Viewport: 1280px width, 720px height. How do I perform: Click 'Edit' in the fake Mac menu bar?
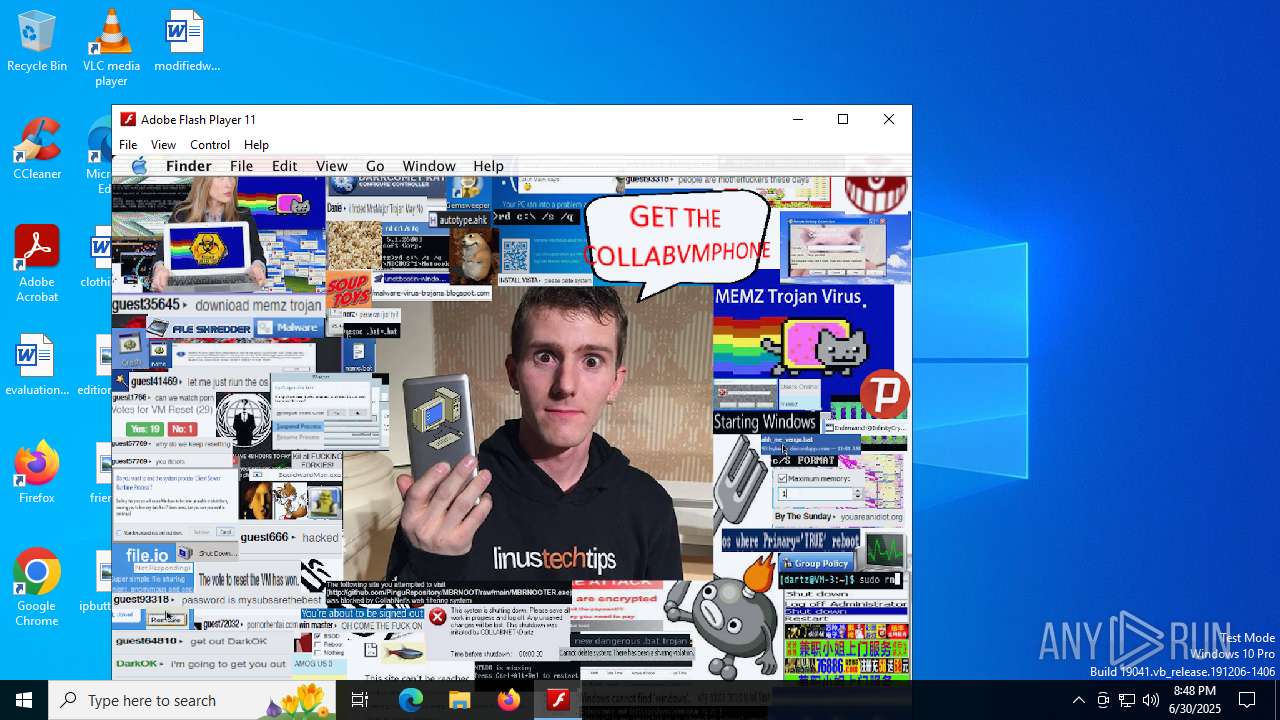285,166
